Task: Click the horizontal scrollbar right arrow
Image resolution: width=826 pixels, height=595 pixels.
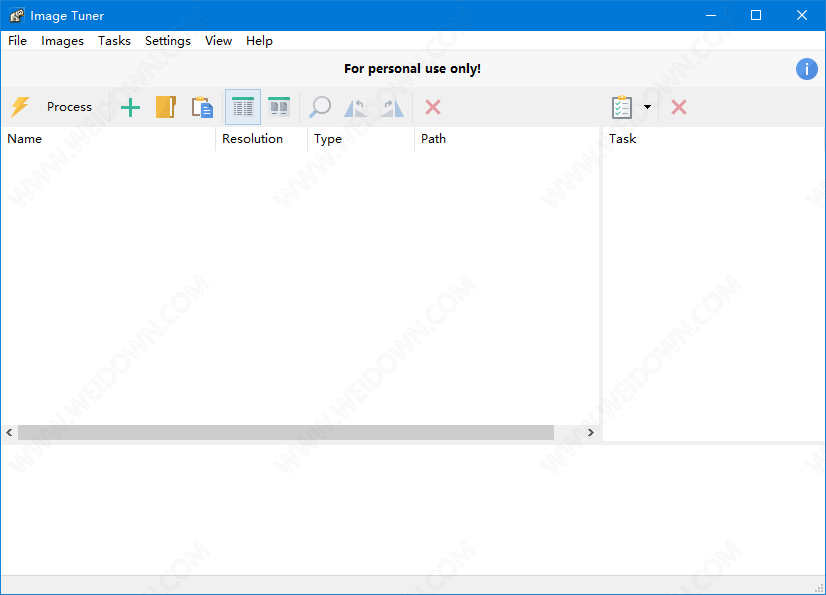Action: click(591, 433)
